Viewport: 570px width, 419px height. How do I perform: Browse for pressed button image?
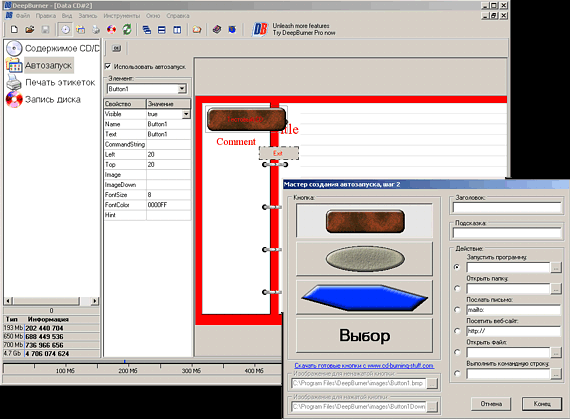pos(432,407)
